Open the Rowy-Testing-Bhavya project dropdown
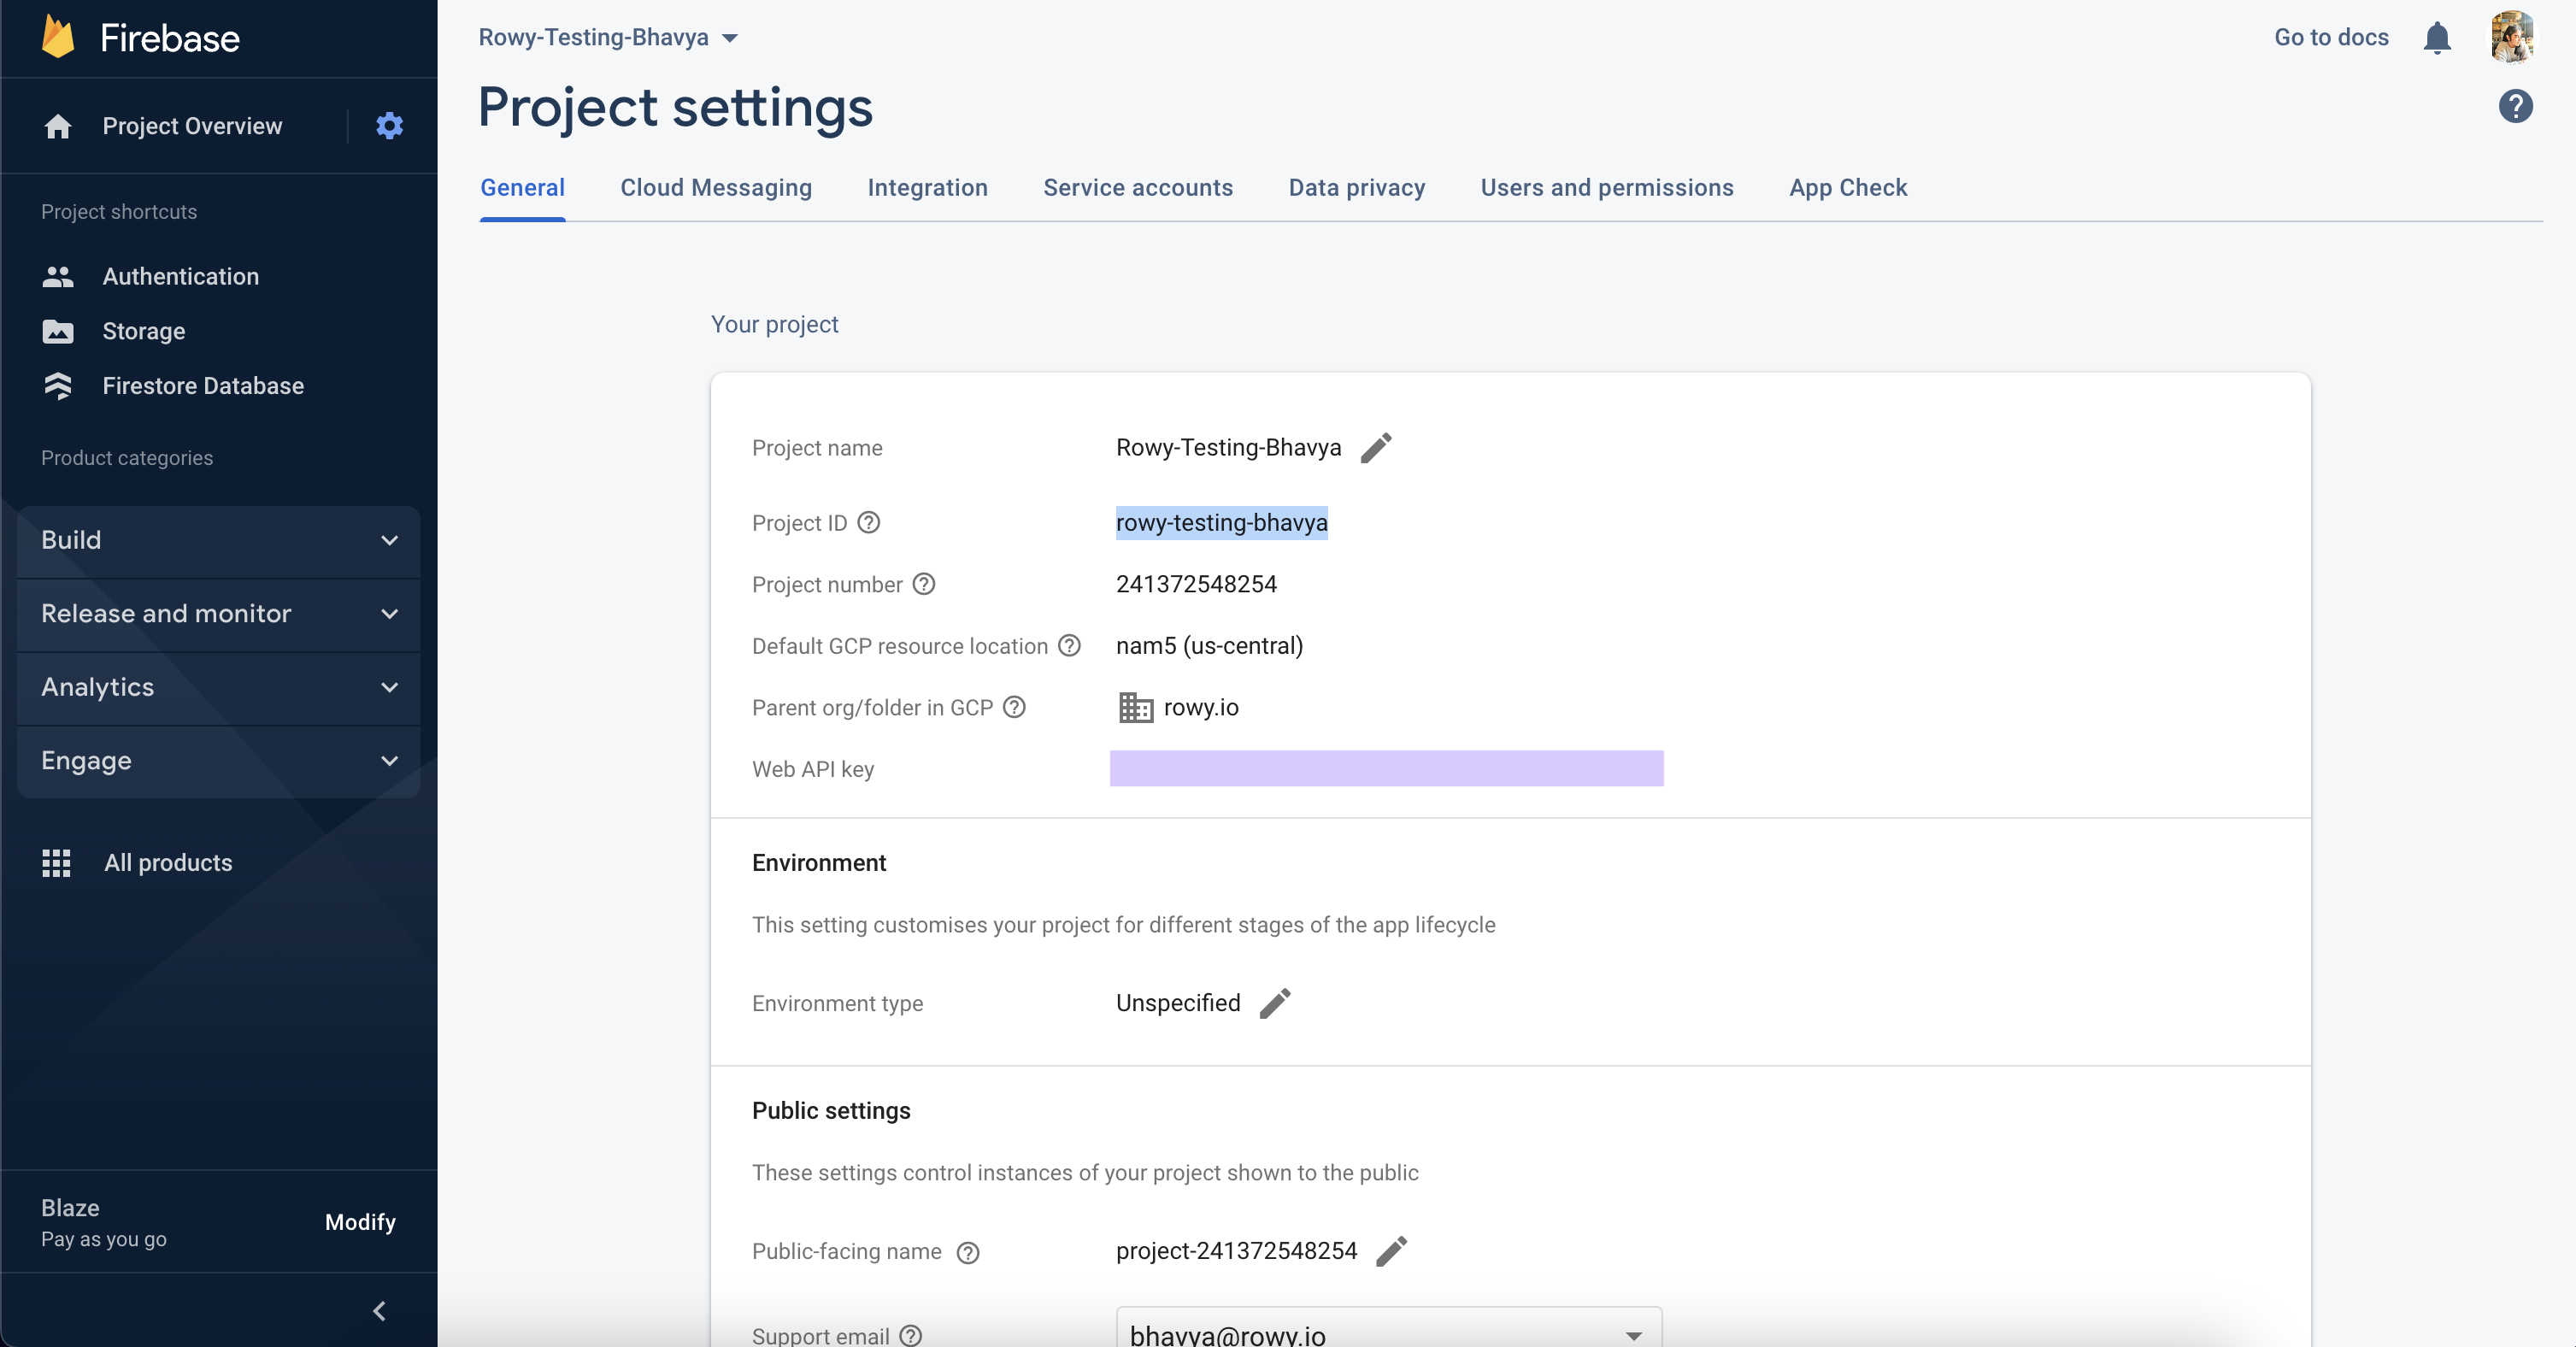2576x1347 pixels. click(608, 38)
